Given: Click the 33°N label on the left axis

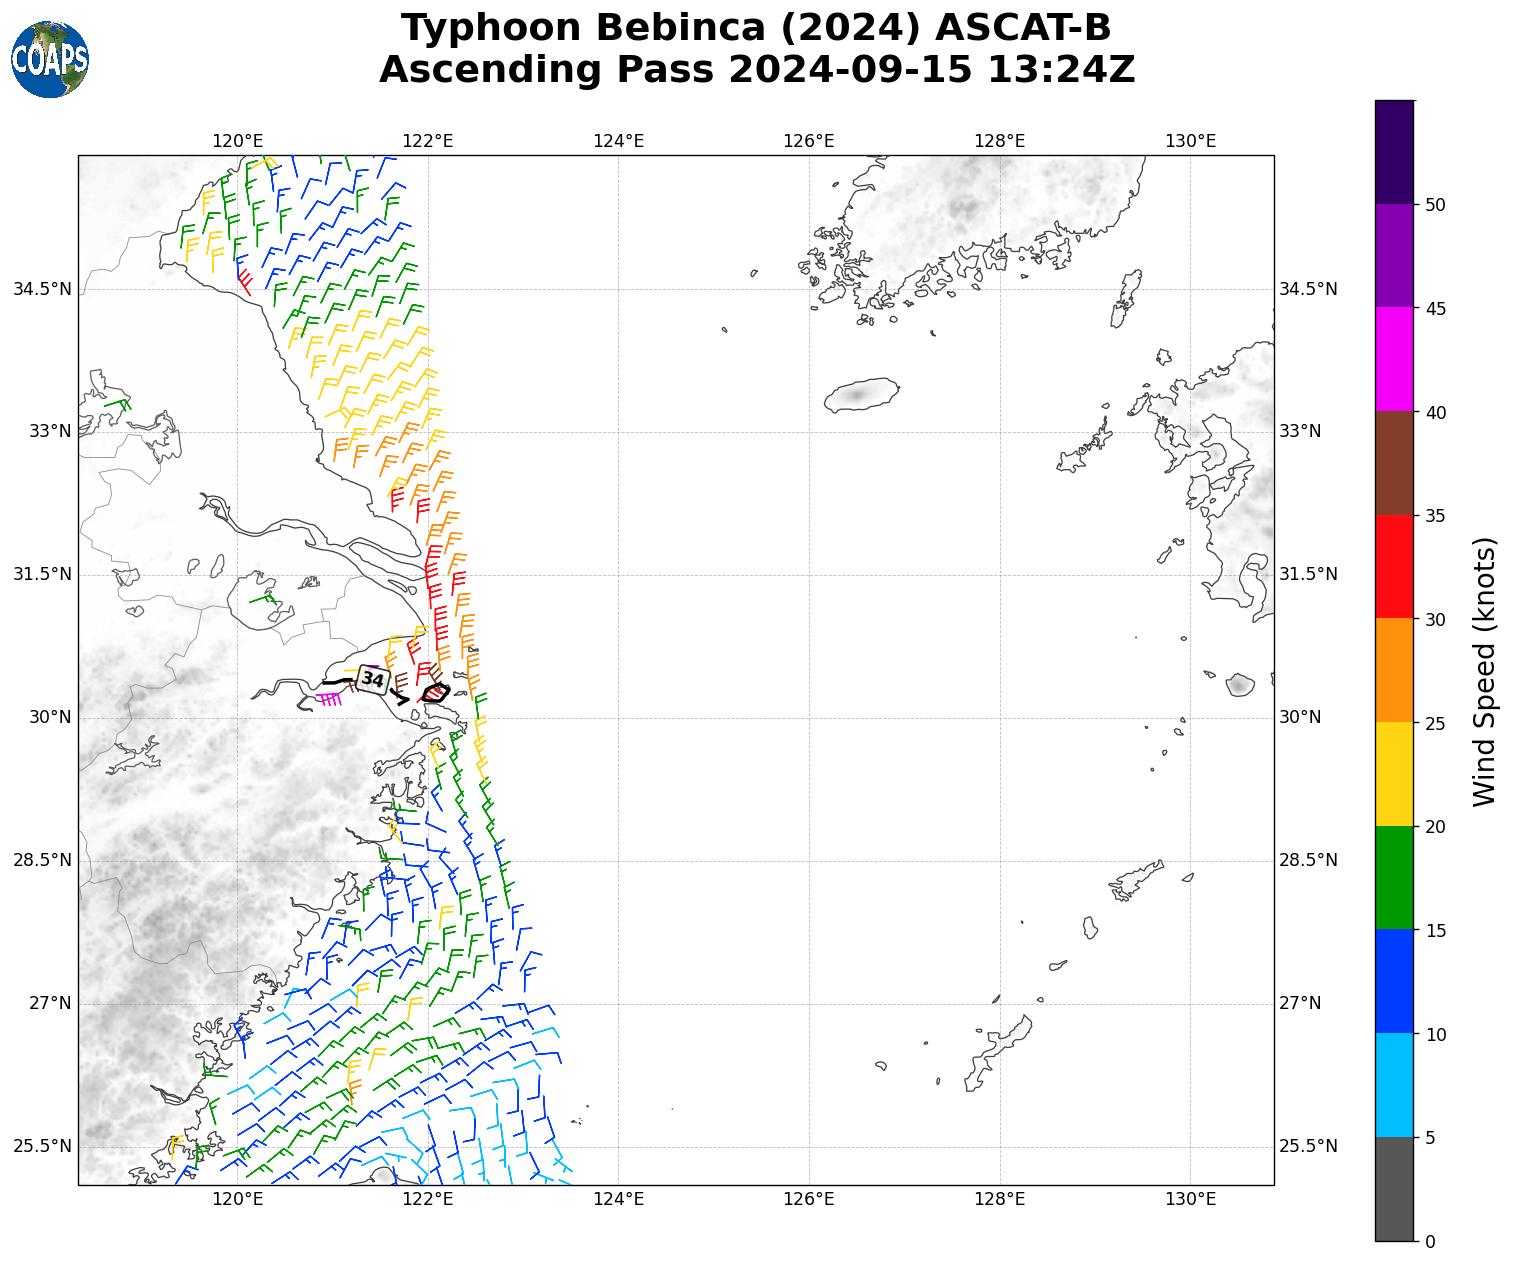Looking at the screenshot, I should point(50,431).
